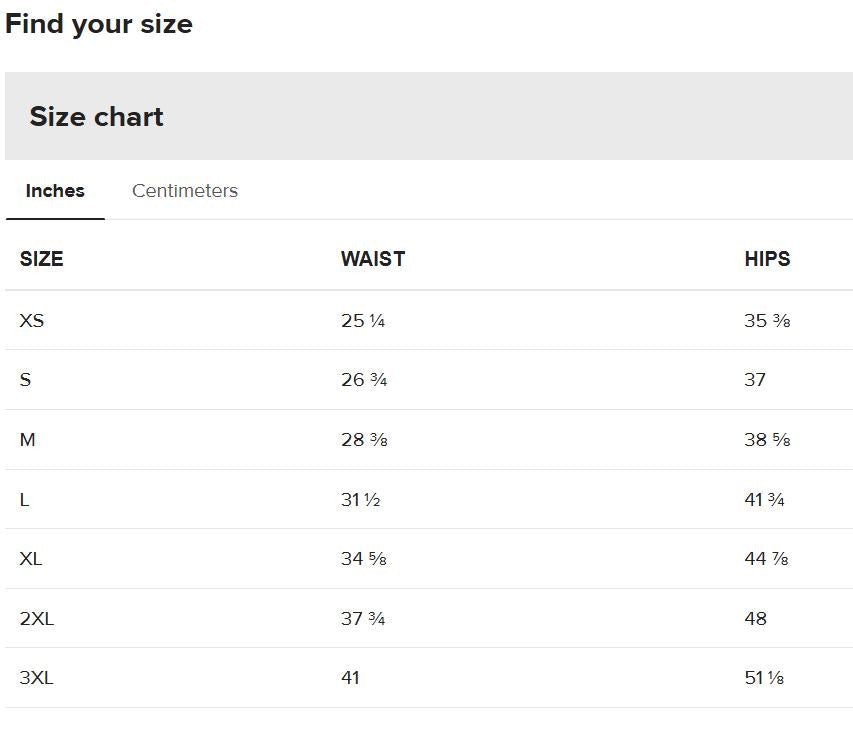Click the SIZE column header
Image resolution: width=853 pixels, height=729 pixels.
click(x=41, y=258)
